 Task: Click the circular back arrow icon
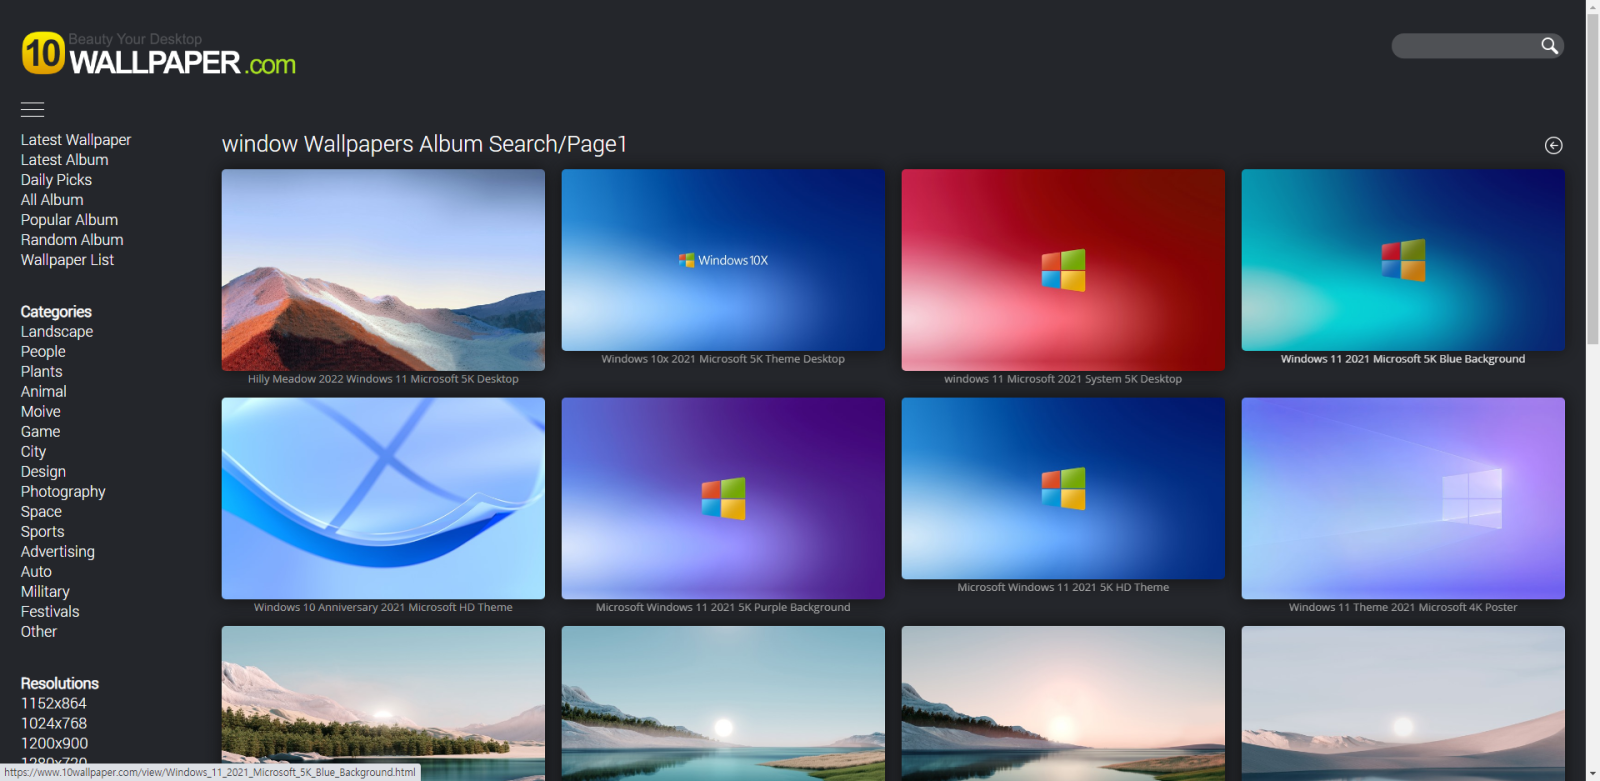[x=1553, y=146]
